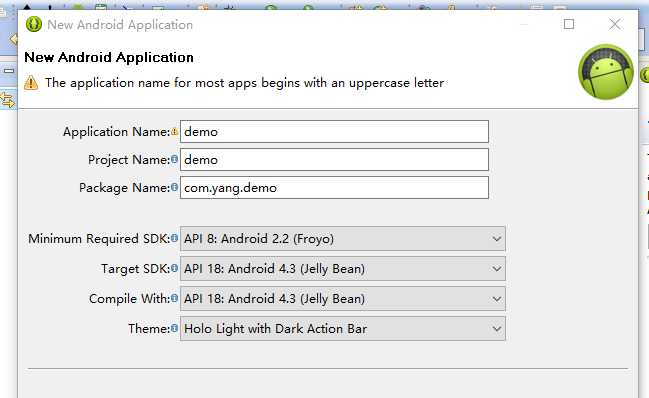The width and height of the screenshot is (649, 398).
Task: Click the Minimum Required SDK label
Action: 99,239
